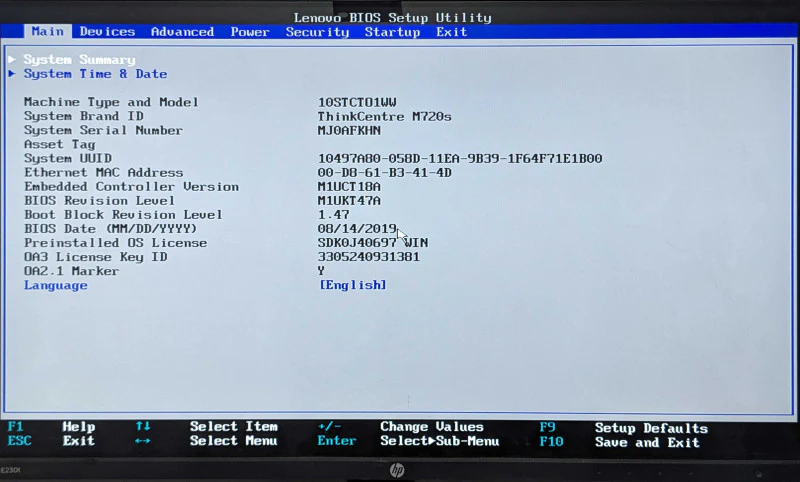Click the BIOS Revision Level label

[x=99, y=201]
